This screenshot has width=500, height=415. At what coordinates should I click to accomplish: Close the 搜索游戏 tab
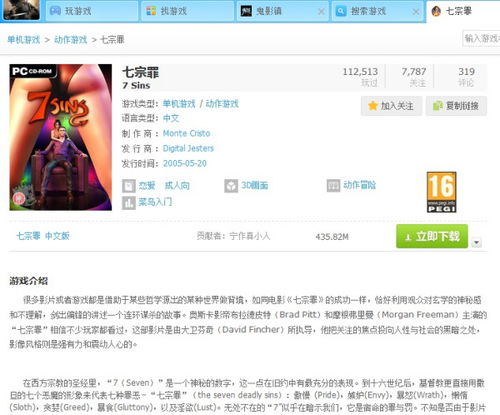pyautogui.click(x=416, y=12)
